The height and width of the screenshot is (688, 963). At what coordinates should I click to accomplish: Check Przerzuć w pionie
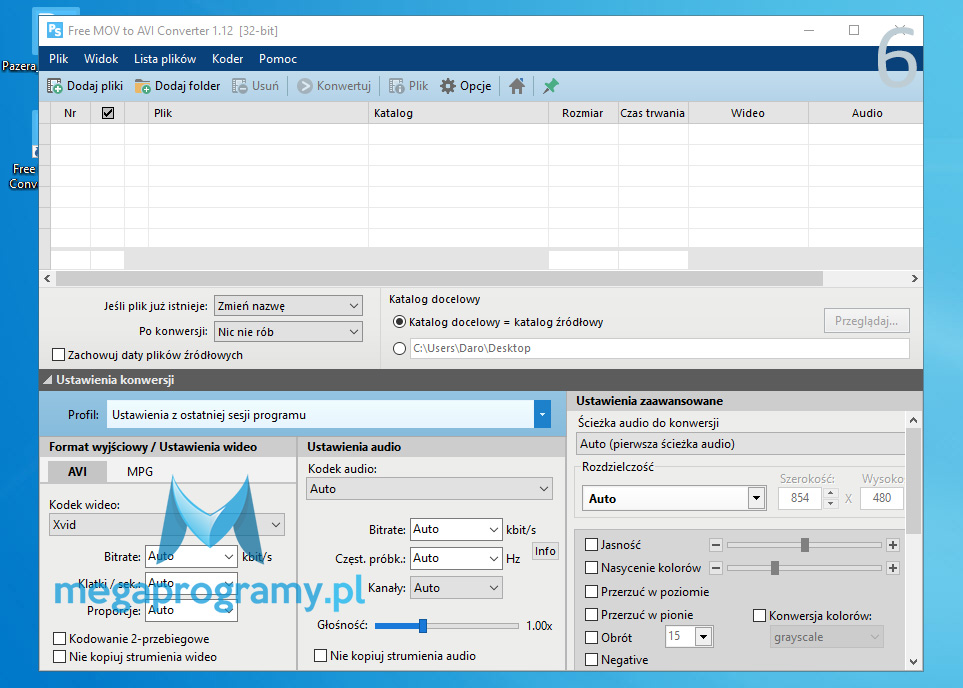[591, 614]
